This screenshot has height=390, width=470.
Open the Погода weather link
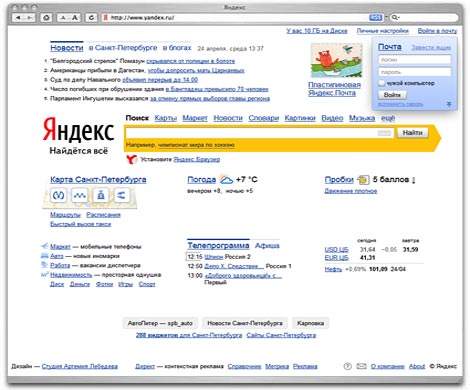(202, 180)
